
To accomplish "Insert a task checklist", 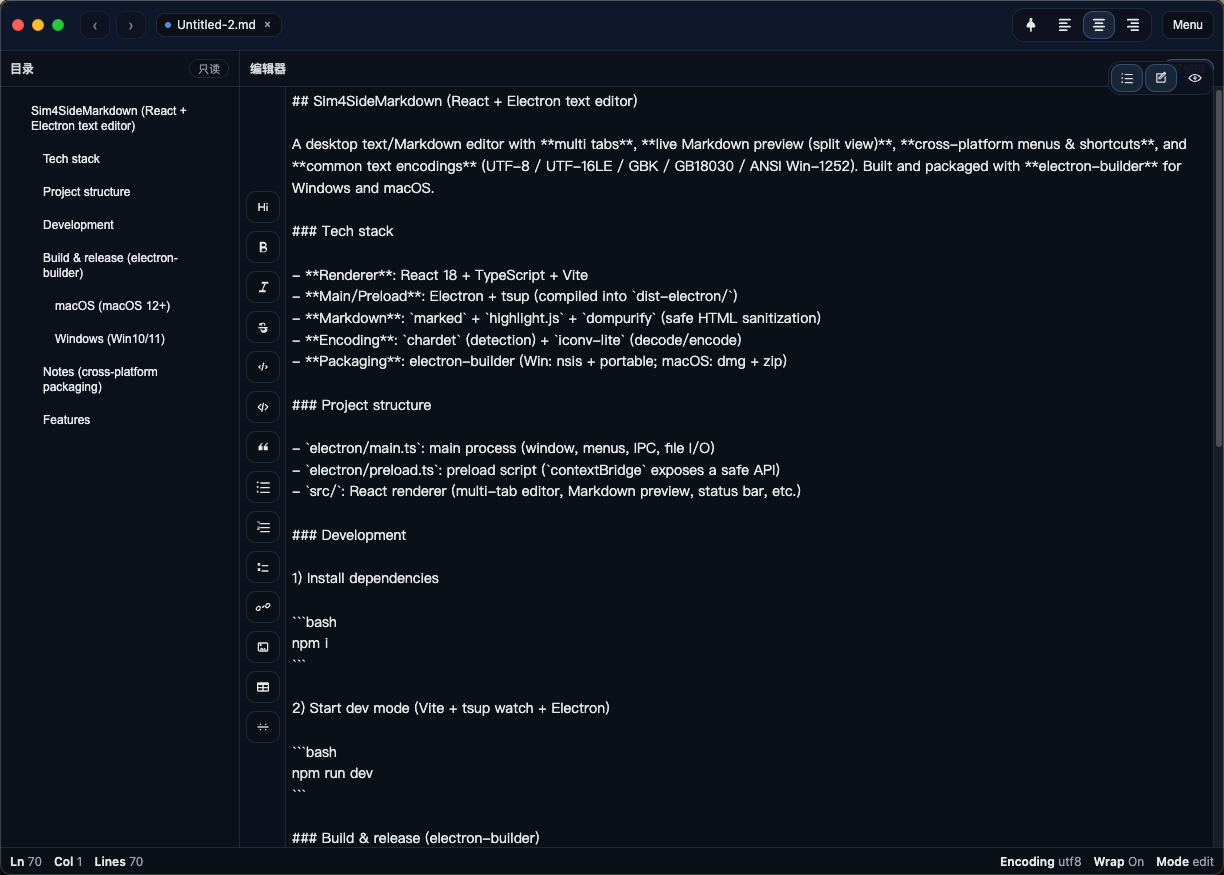I will 263,567.
